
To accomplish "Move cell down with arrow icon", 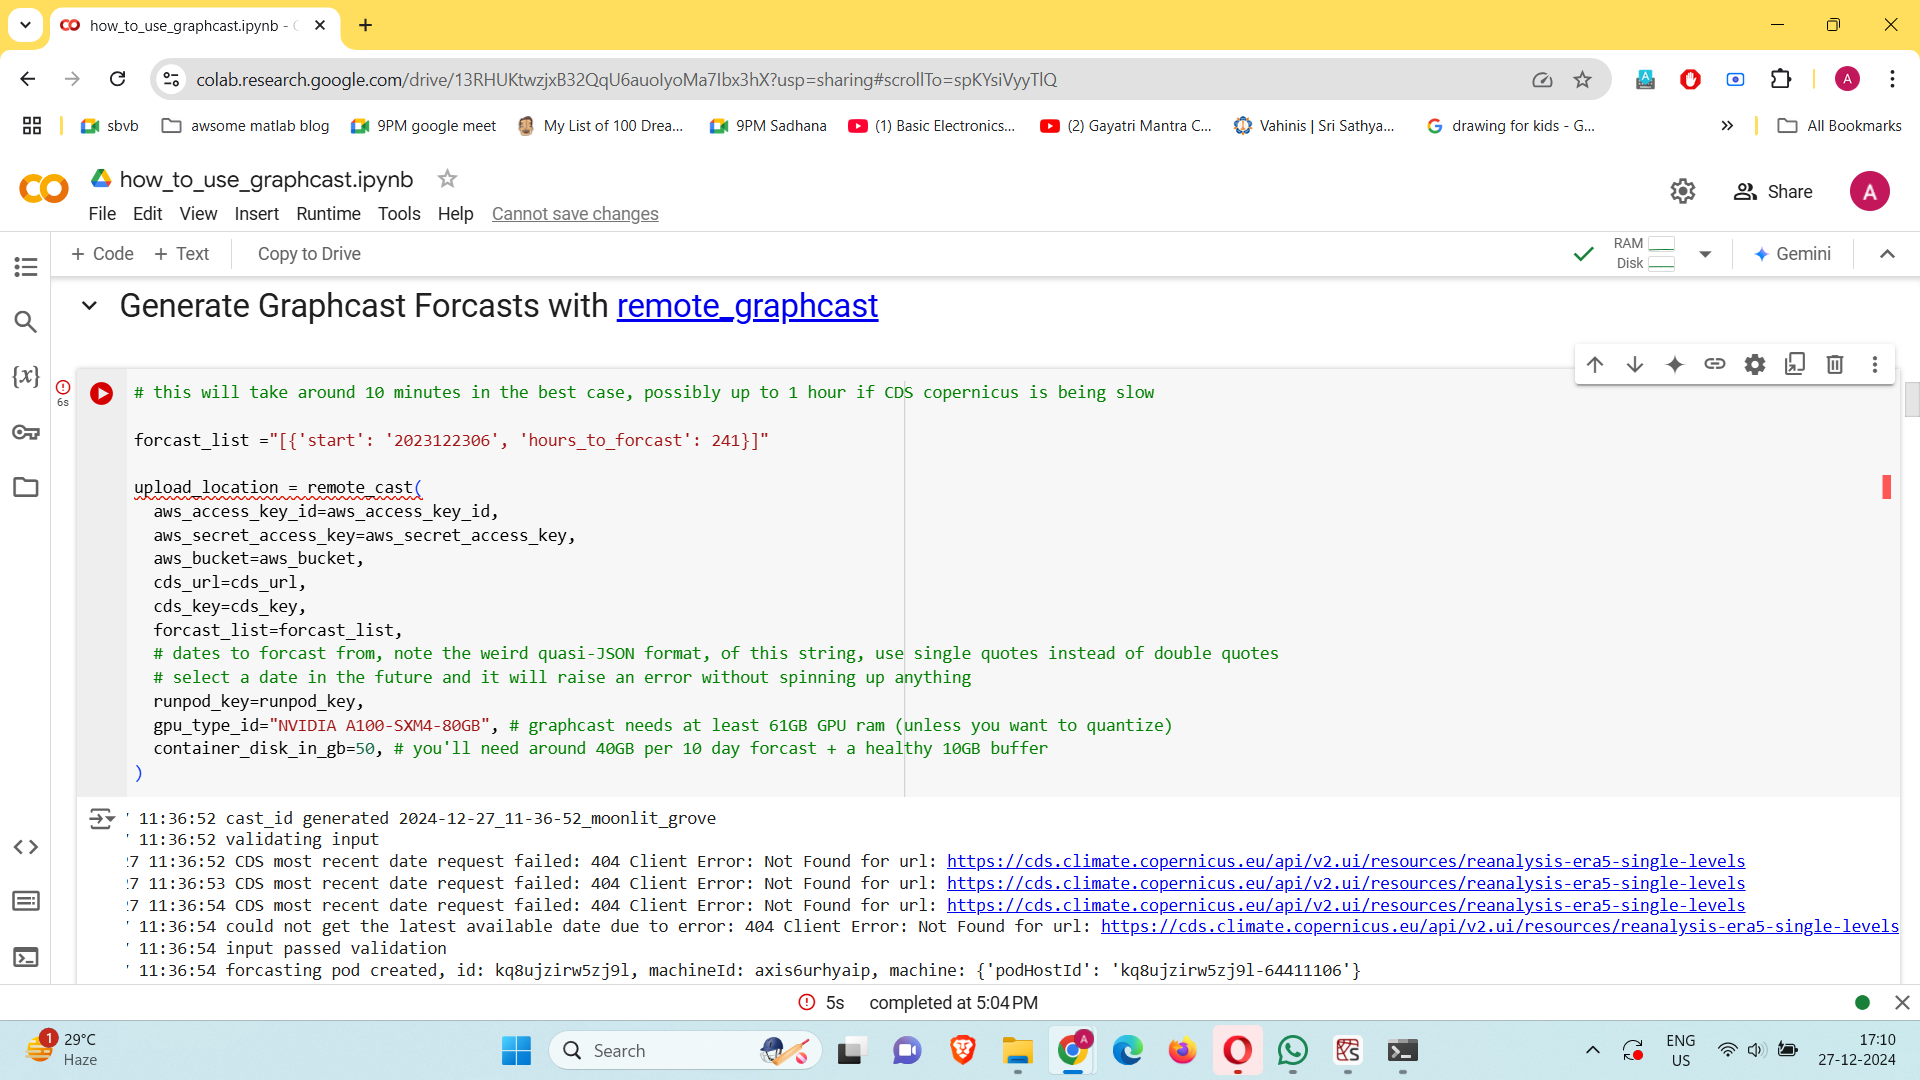I will (x=1635, y=365).
